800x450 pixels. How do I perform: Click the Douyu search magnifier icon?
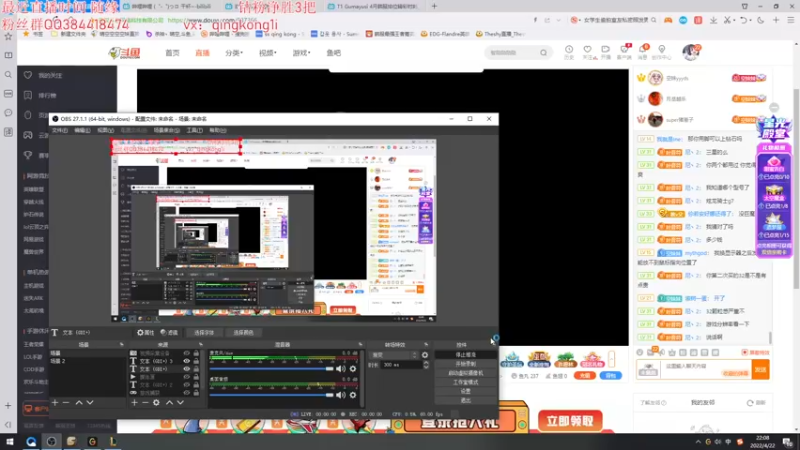pos(543,53)
